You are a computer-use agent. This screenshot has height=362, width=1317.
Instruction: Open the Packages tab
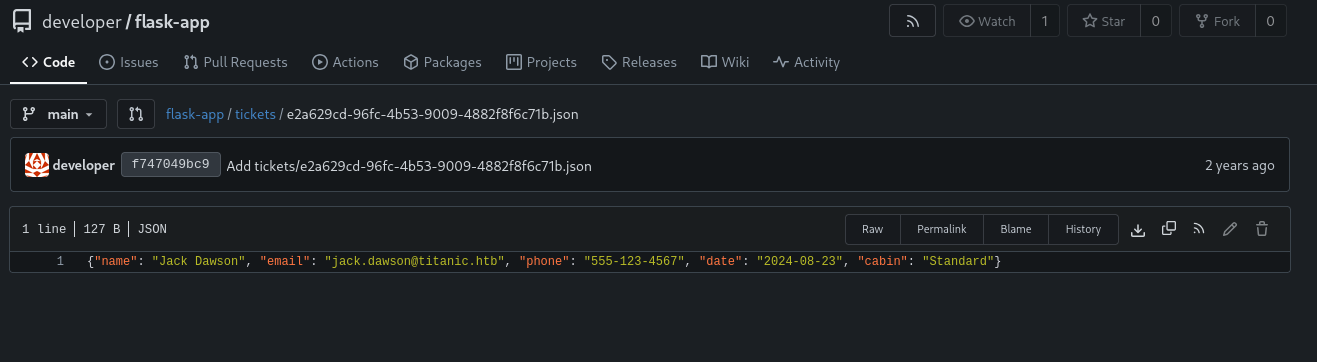point(442,62)
